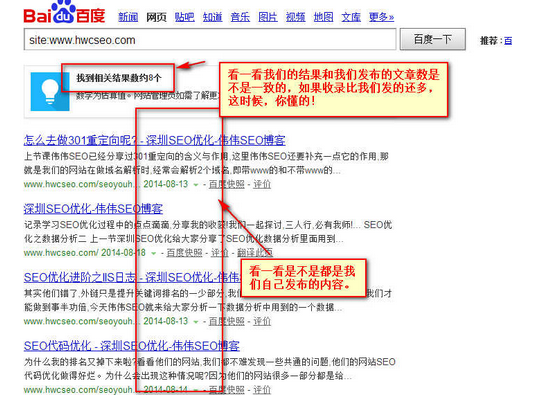This screenshot has height=395, width=560.
Task: Click the blue lightbulb tip icon
Action: click(50, 91)
